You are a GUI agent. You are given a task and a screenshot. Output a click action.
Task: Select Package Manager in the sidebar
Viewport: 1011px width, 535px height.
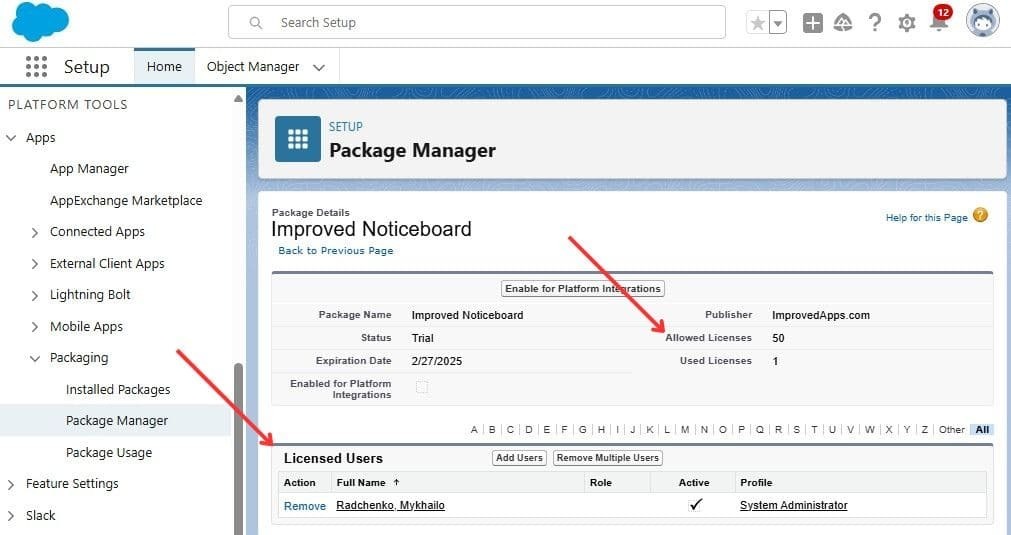point(117,421)
